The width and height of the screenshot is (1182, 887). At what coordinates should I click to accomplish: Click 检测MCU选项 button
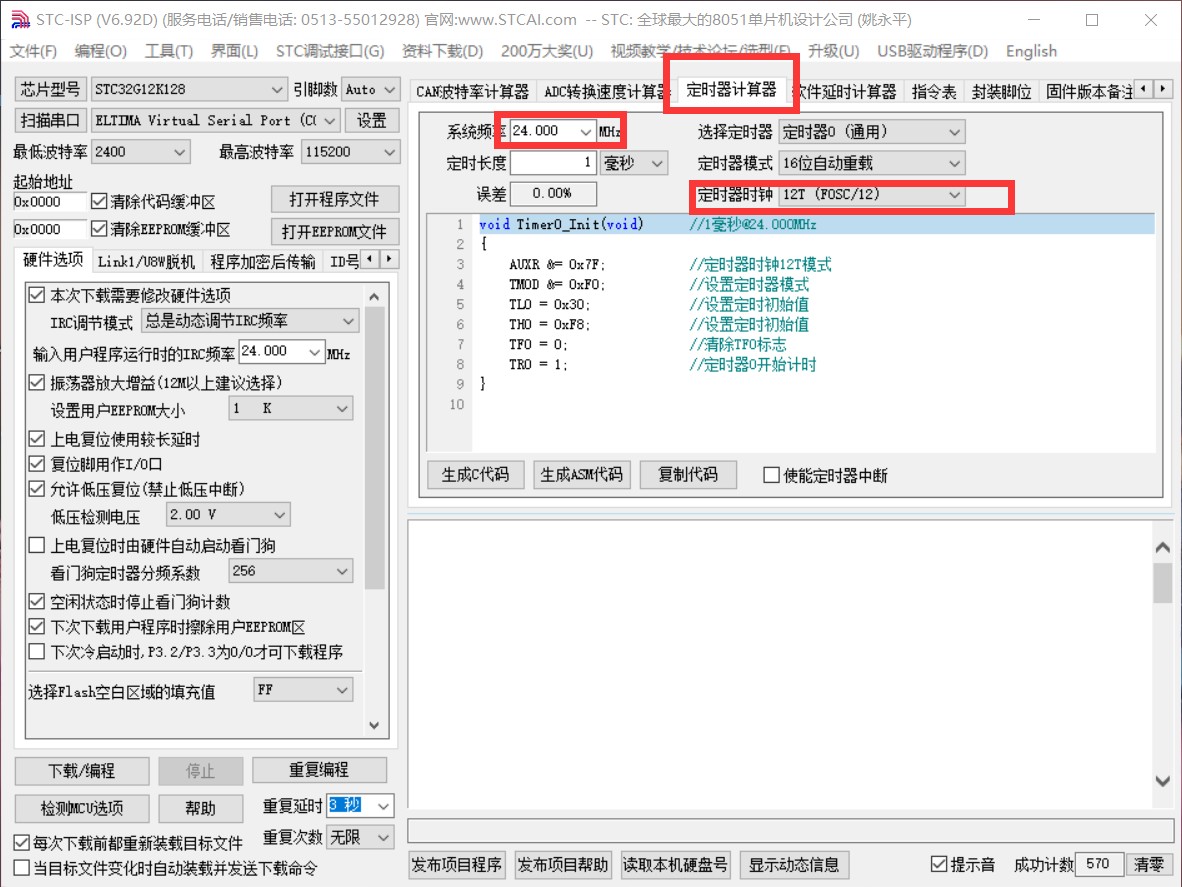(81, 809)
